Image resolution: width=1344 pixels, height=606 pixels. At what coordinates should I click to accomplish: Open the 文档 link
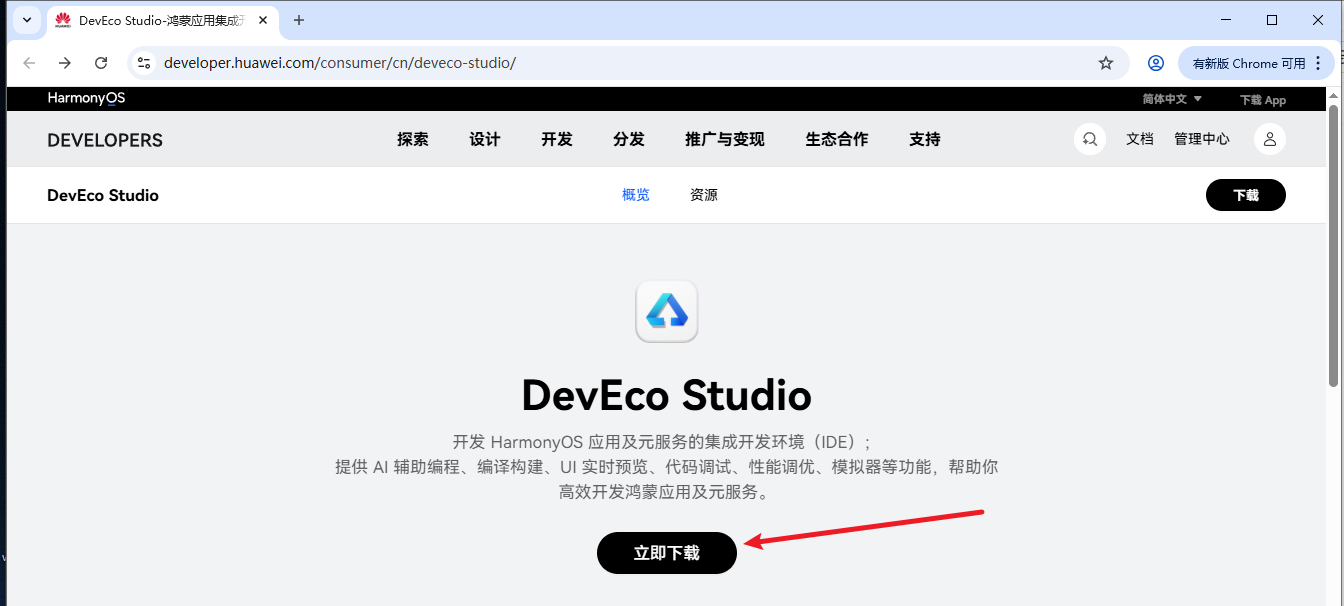1140,139
